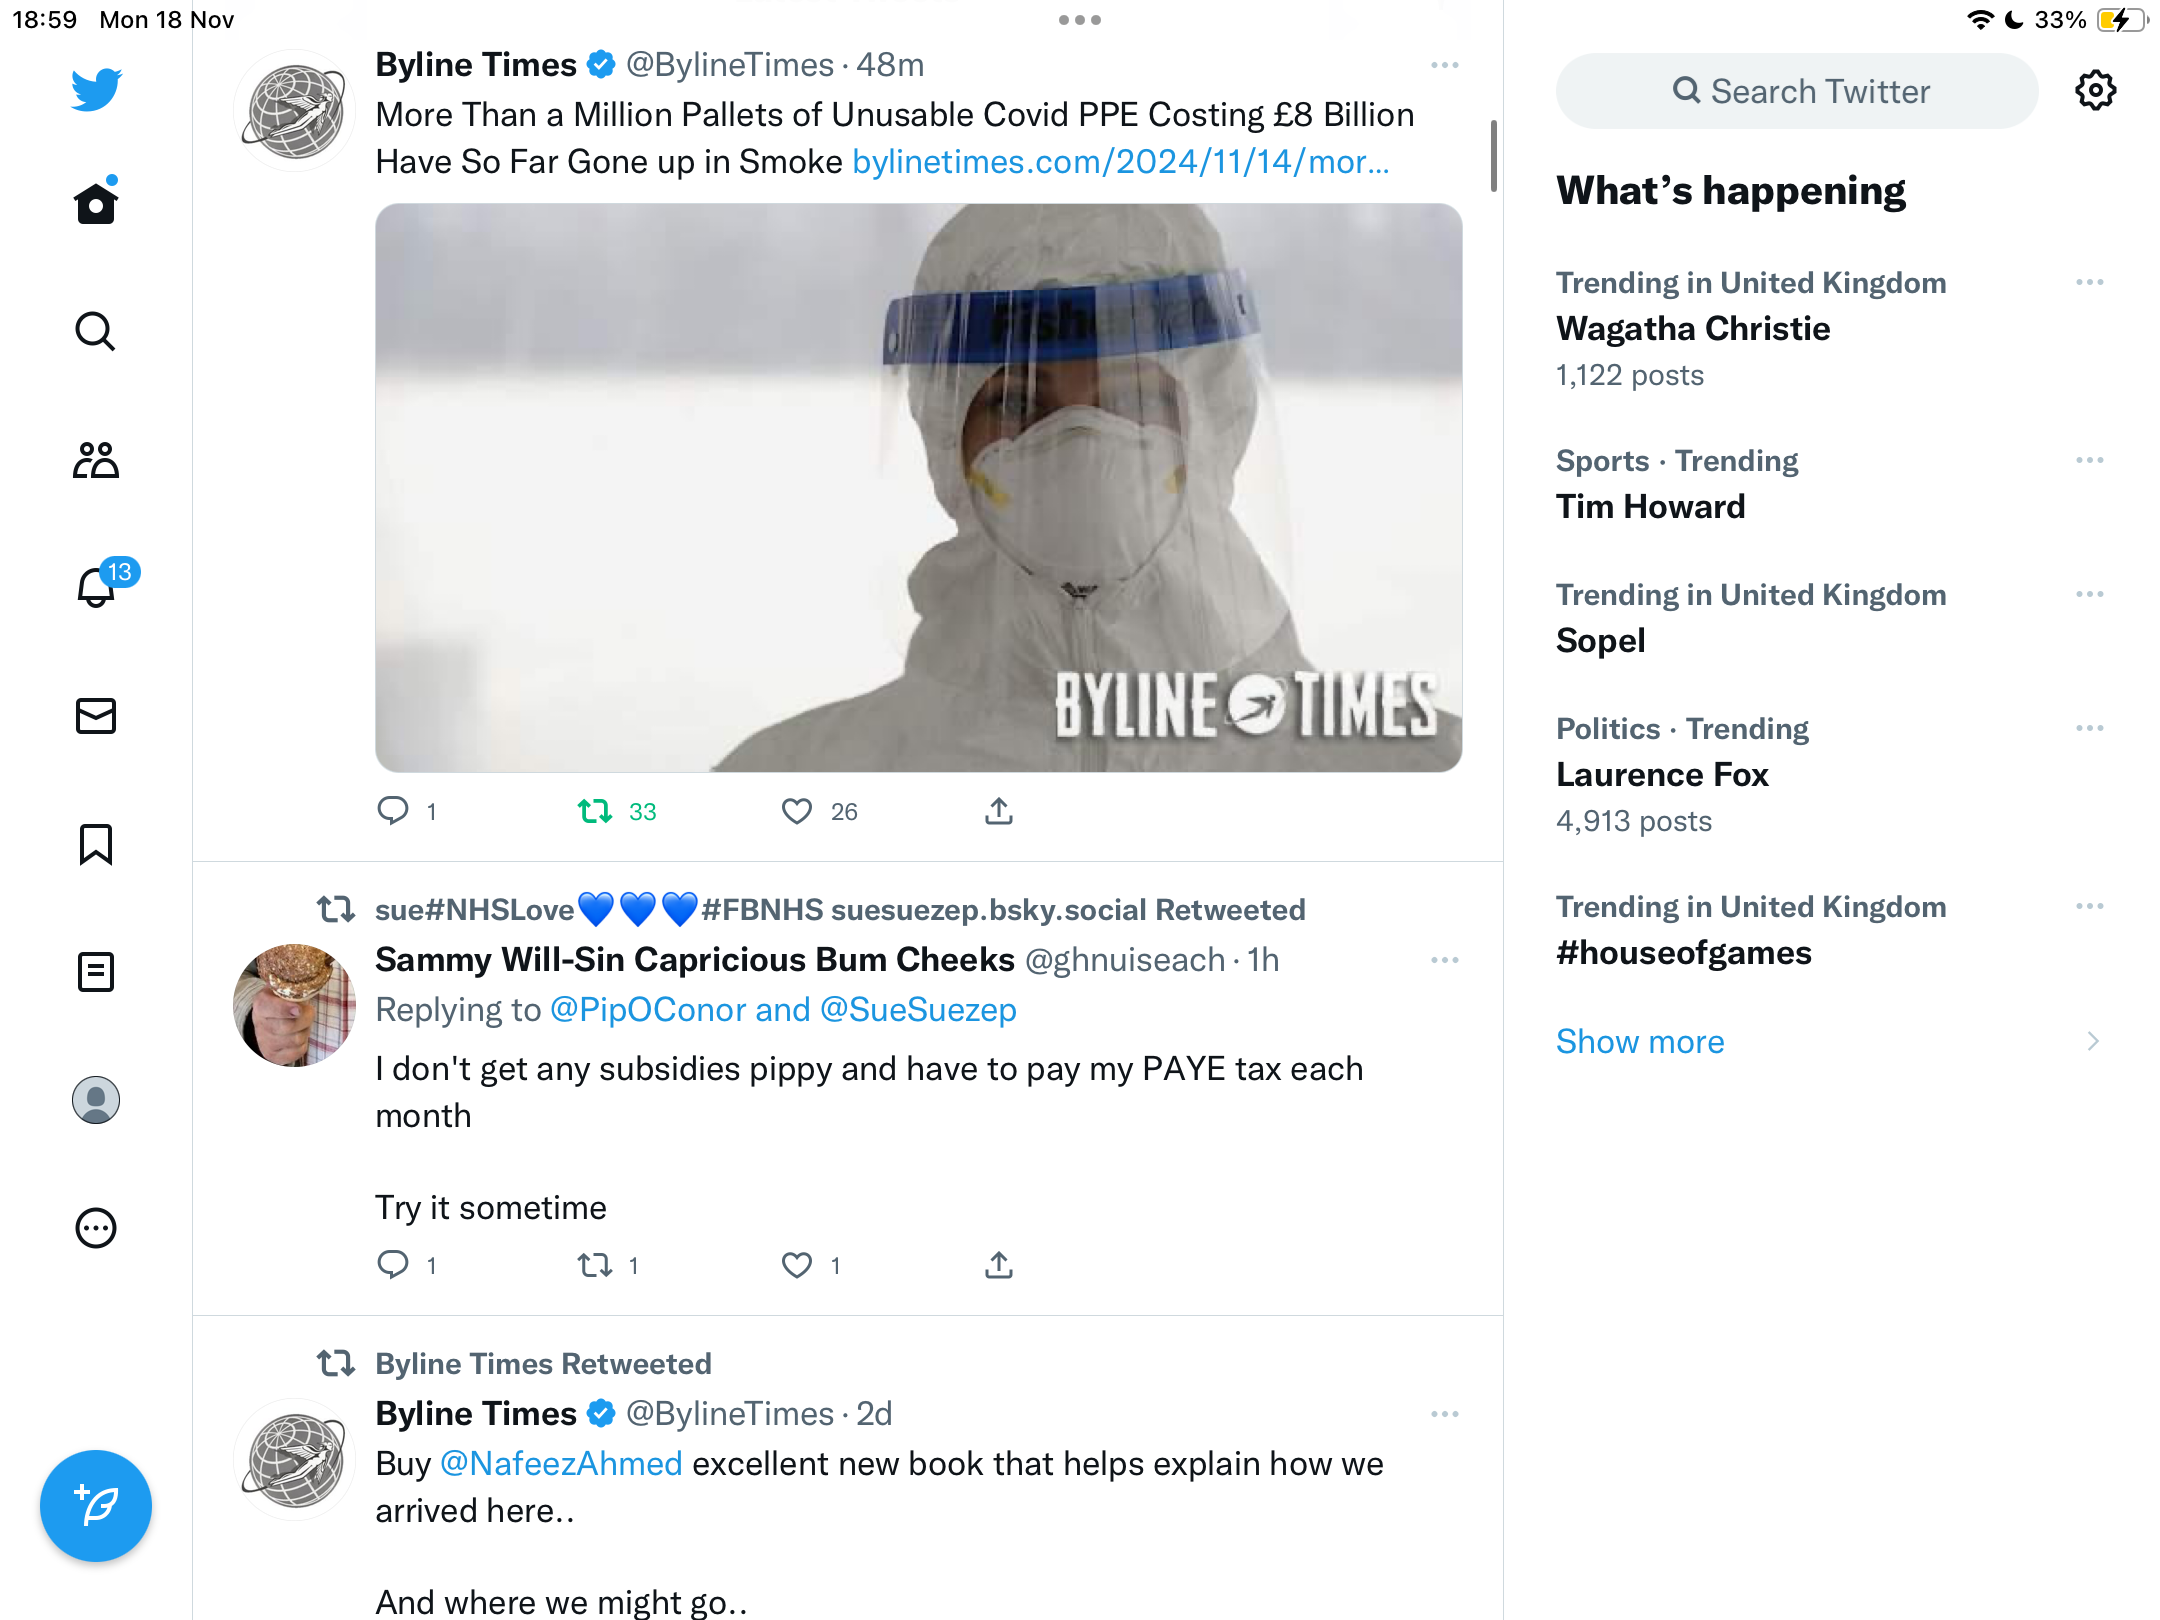Screen dimensions: 2160x1620
Task: Open the bylinetimes.com article link
Action: point(1121,162)
